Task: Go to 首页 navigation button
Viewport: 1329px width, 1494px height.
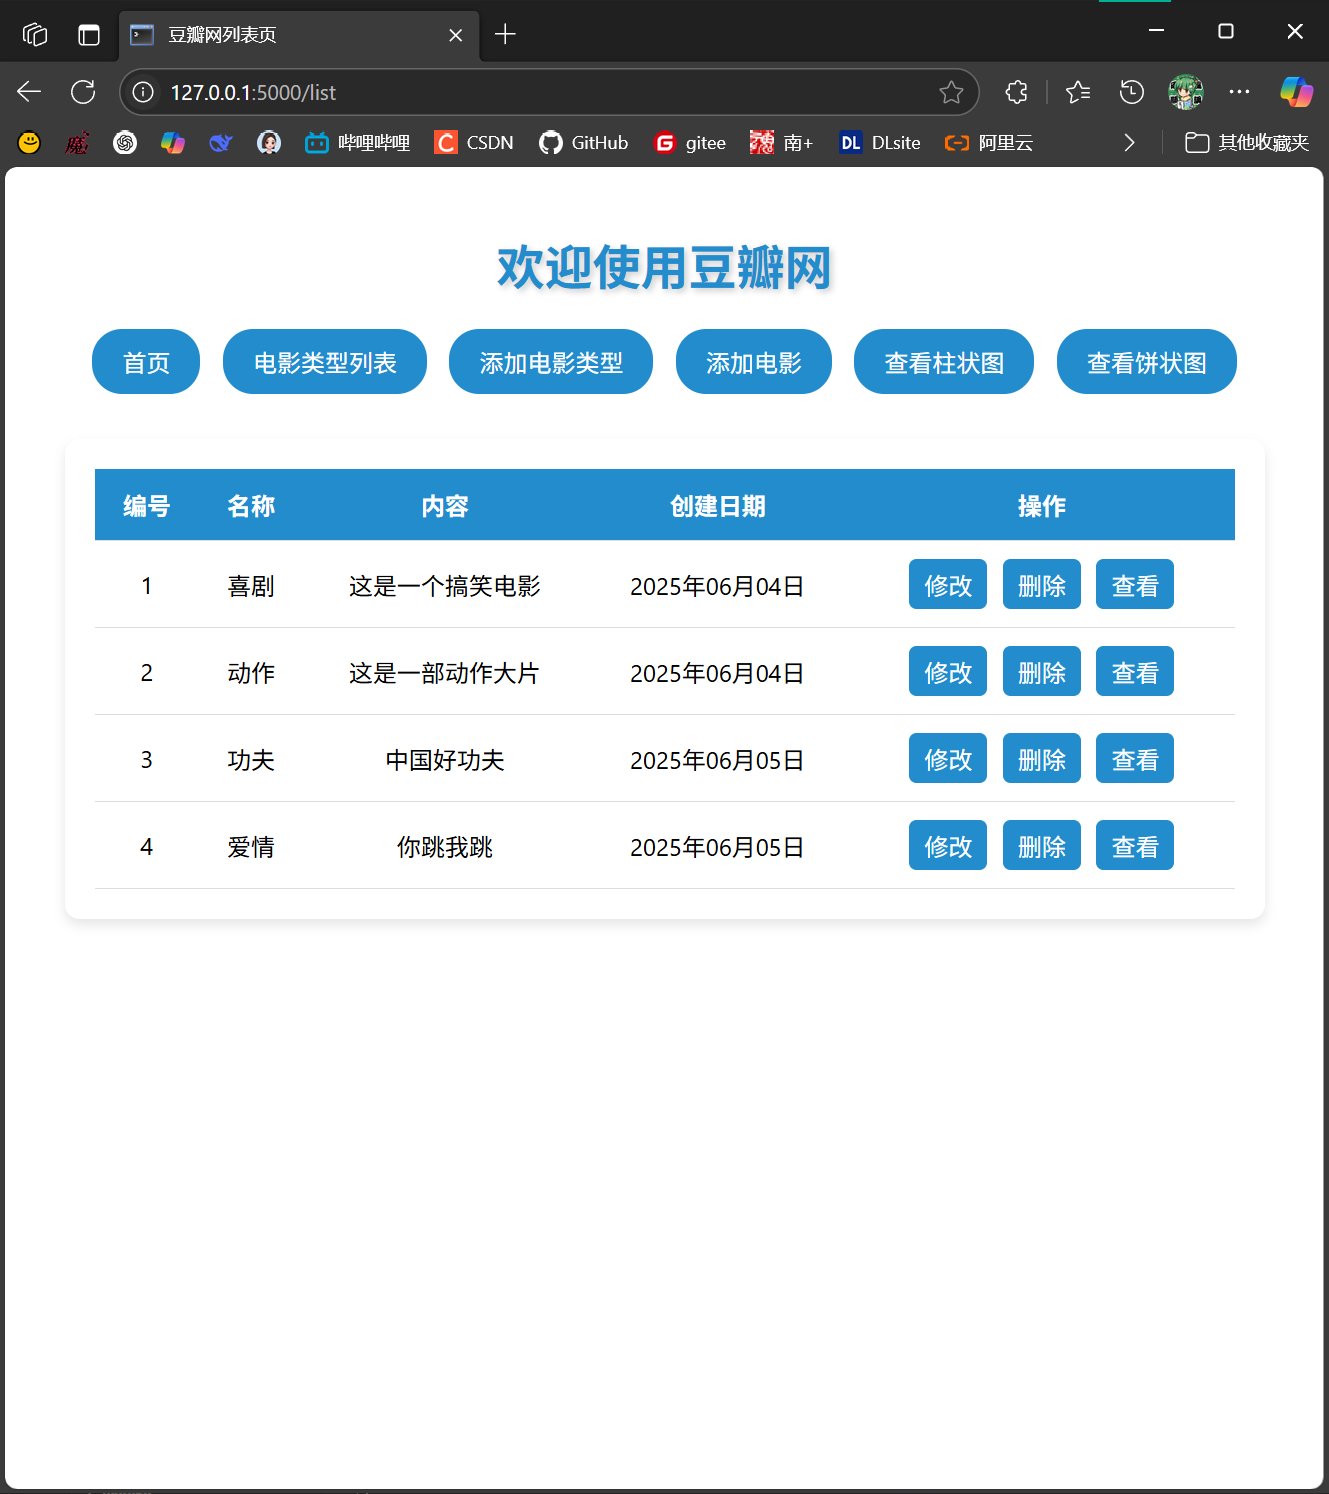Action: click(146, 362)
